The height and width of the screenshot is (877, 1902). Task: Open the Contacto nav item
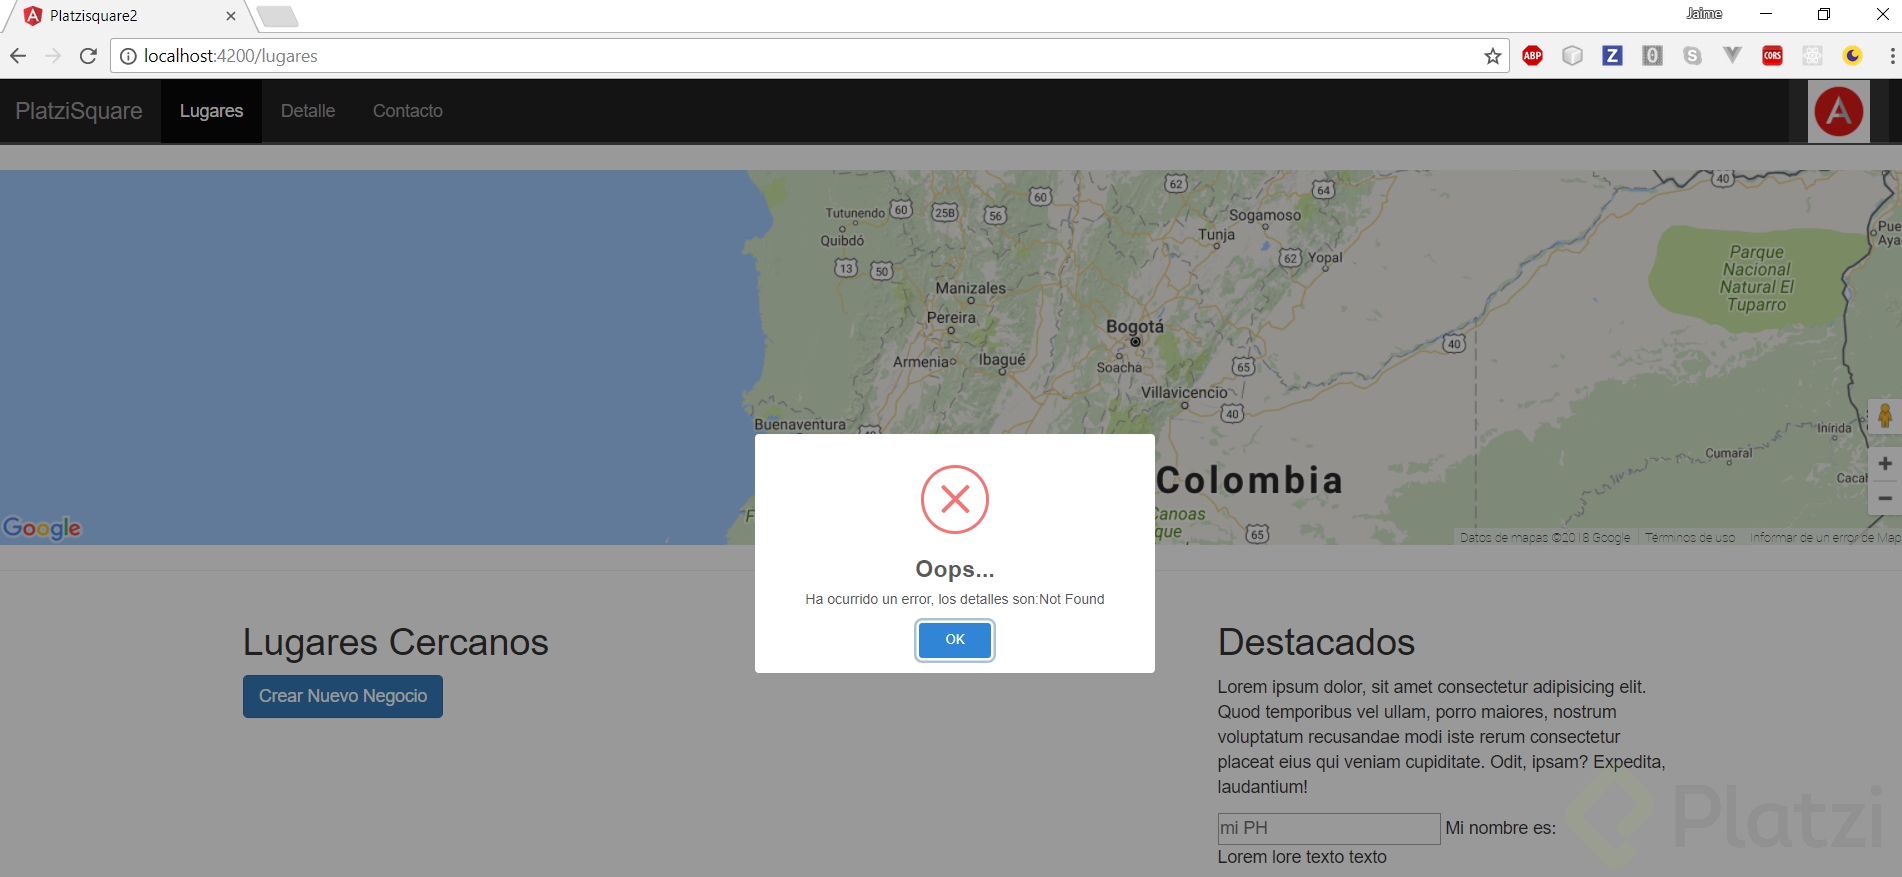[408, 111]
